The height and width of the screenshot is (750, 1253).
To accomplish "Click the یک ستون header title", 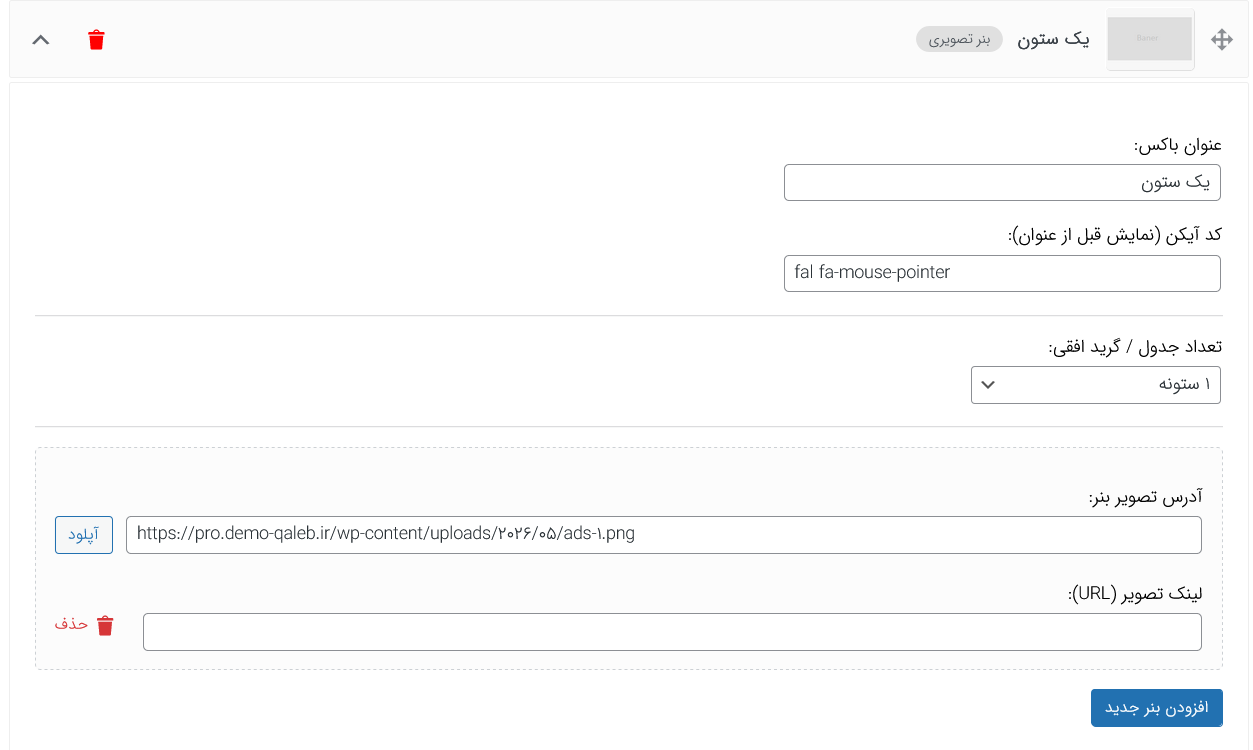I will click(1053, 40).
